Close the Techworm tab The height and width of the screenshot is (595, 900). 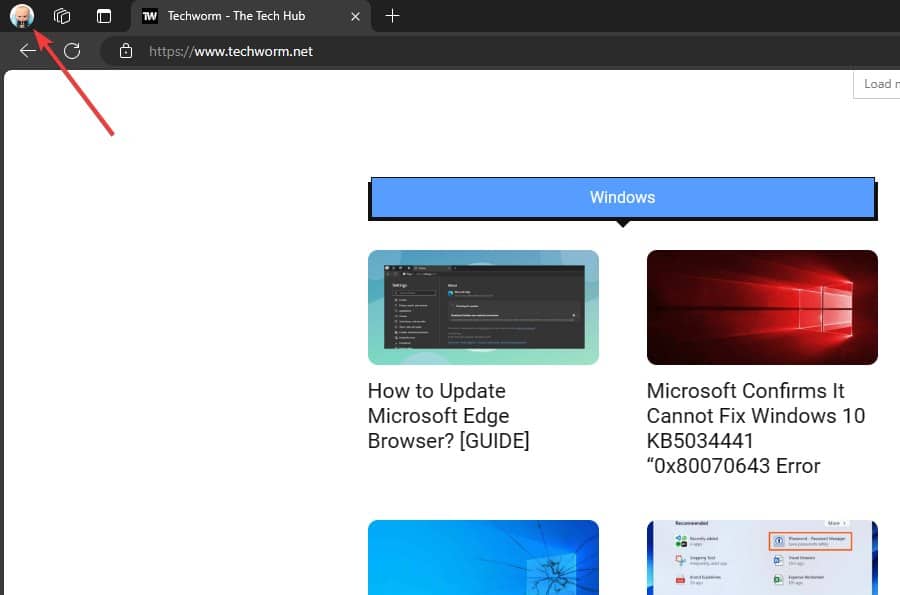pos(355,16)
